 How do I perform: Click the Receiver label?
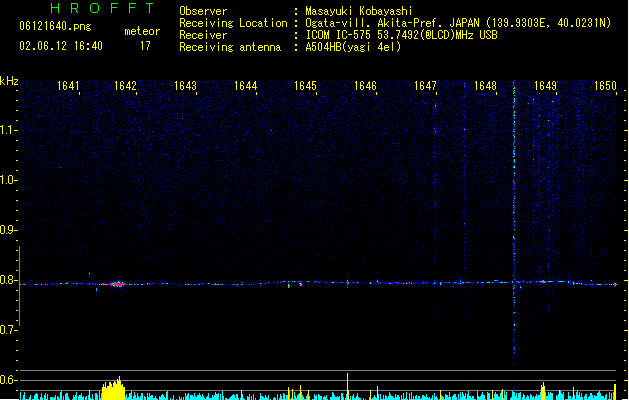(203, 35)
